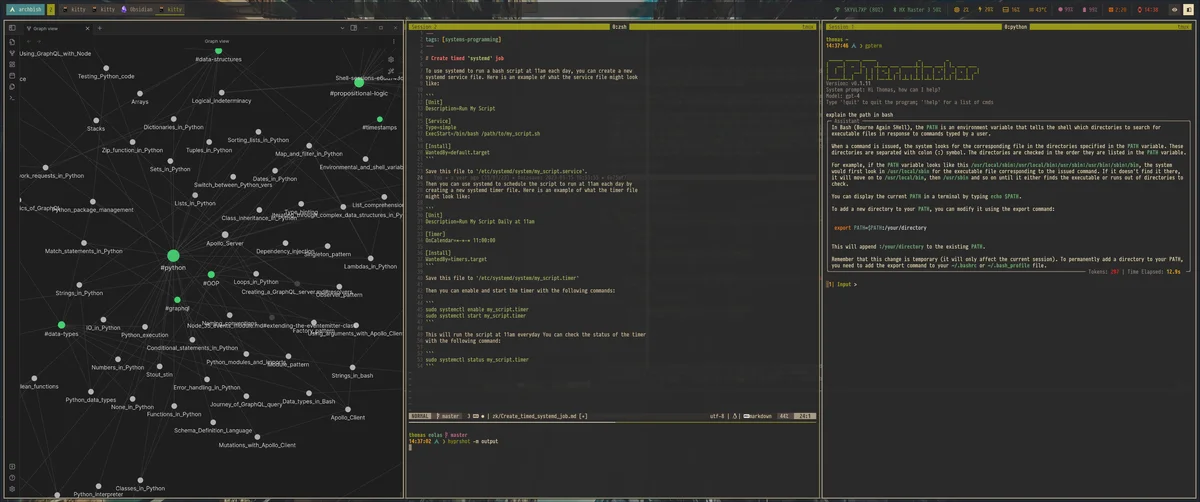This screenshot has height=502, width=1200.
Task: Open the Obsidian help icon at the sidebar bottom
Action: (x=12, y=477)
